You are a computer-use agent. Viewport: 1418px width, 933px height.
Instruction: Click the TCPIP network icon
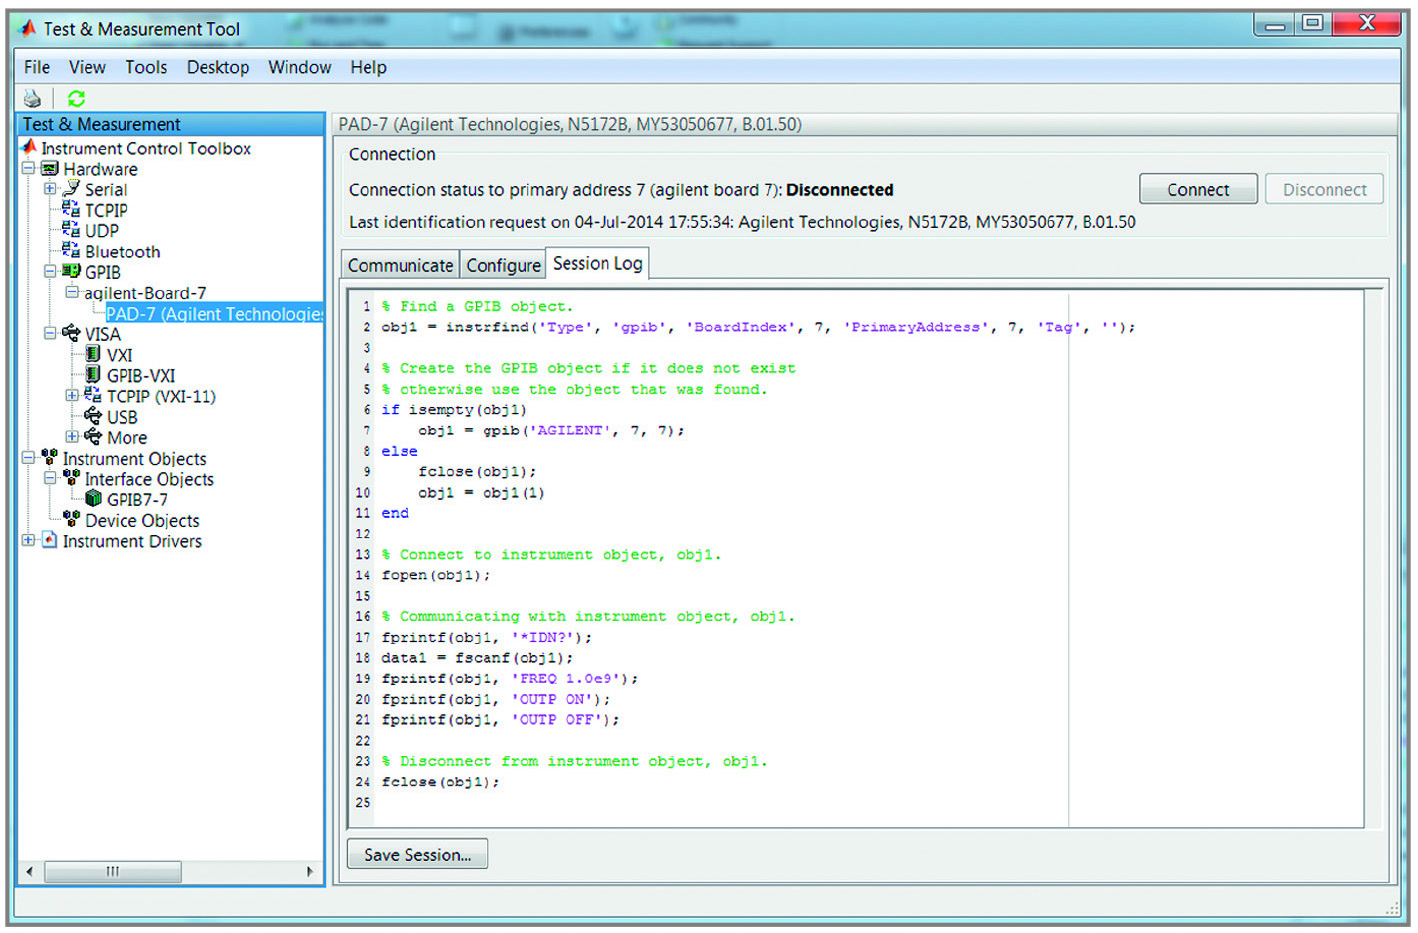(71, 209)
